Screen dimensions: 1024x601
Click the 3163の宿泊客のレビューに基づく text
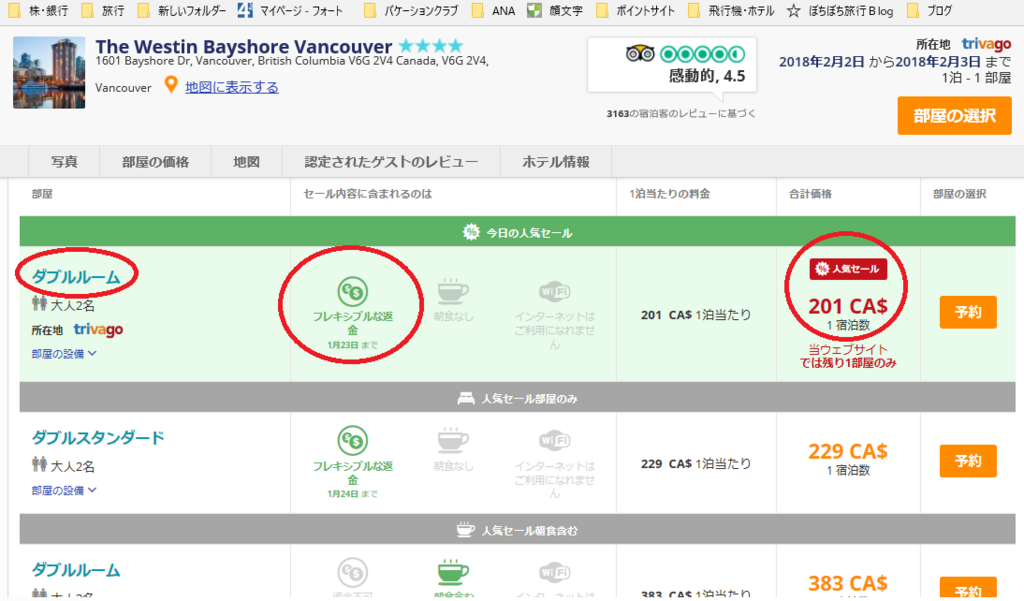[x=680, y=114]
